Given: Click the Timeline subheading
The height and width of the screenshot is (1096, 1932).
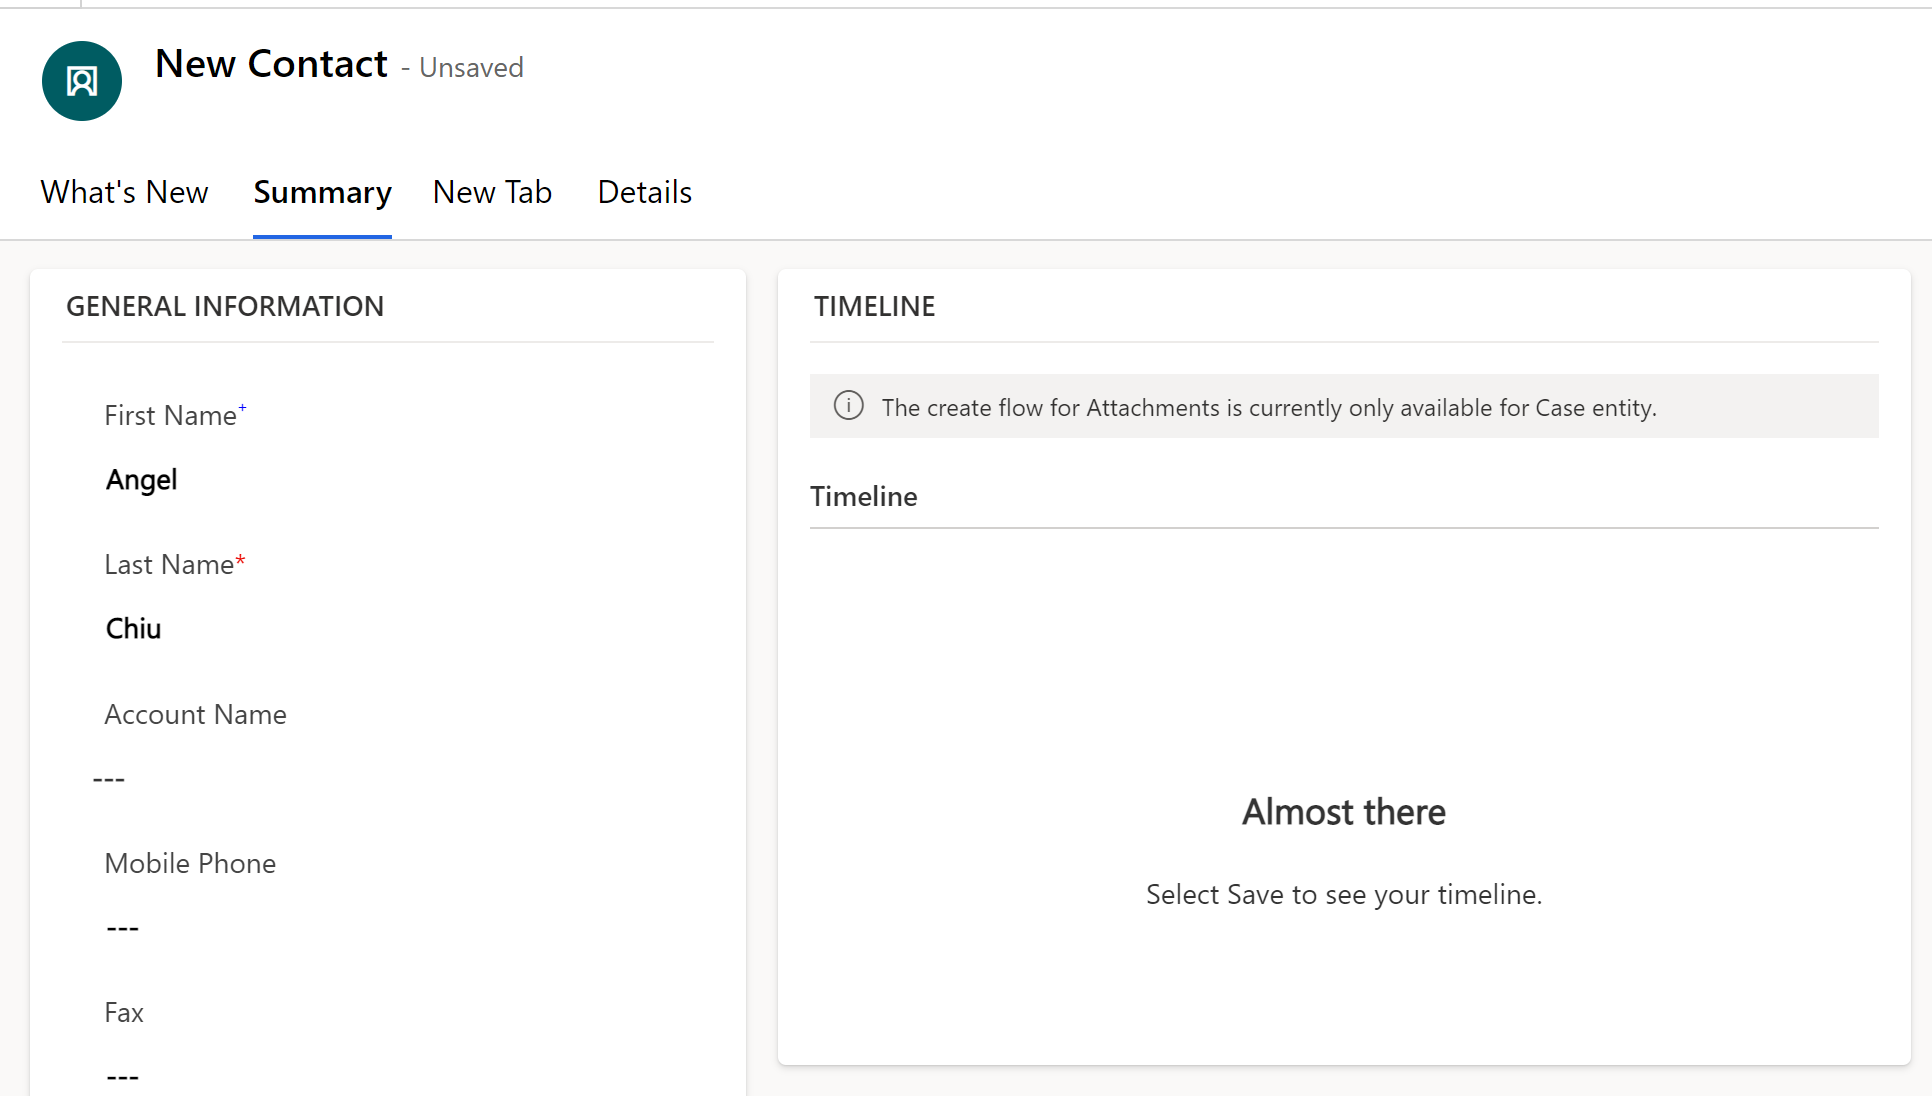Looking at the screenshot, I should pyautogui.click(x=864, y=497).
